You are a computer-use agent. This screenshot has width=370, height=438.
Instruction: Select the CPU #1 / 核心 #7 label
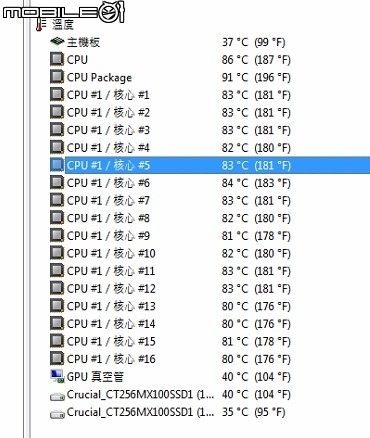click(108, 201)
